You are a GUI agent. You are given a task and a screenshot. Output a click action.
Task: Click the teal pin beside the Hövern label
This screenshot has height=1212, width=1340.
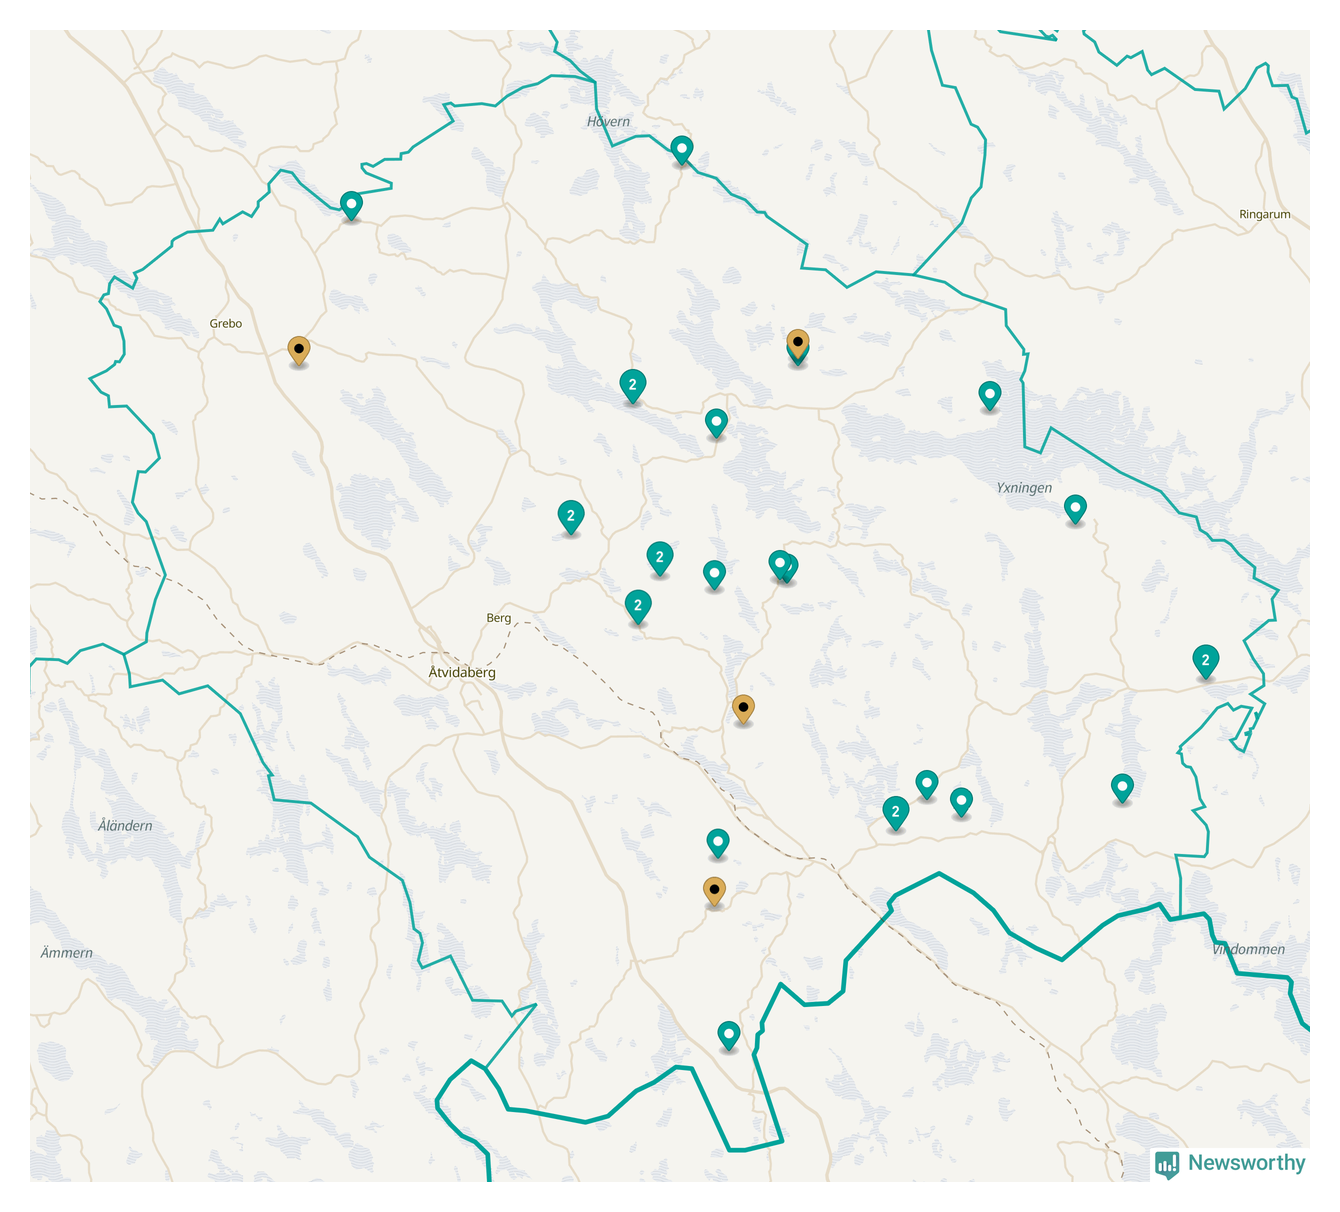tap(681, 149)
